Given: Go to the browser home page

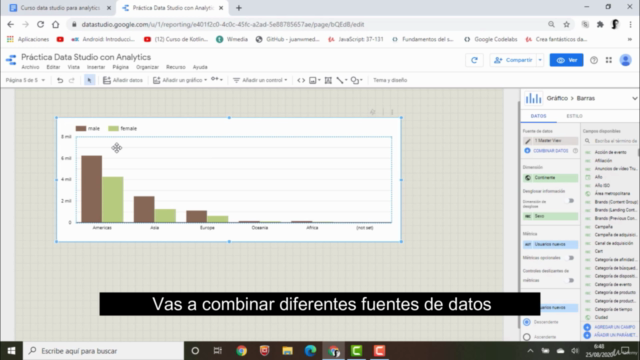Looking at the screenshot, I should coord(56,24).
